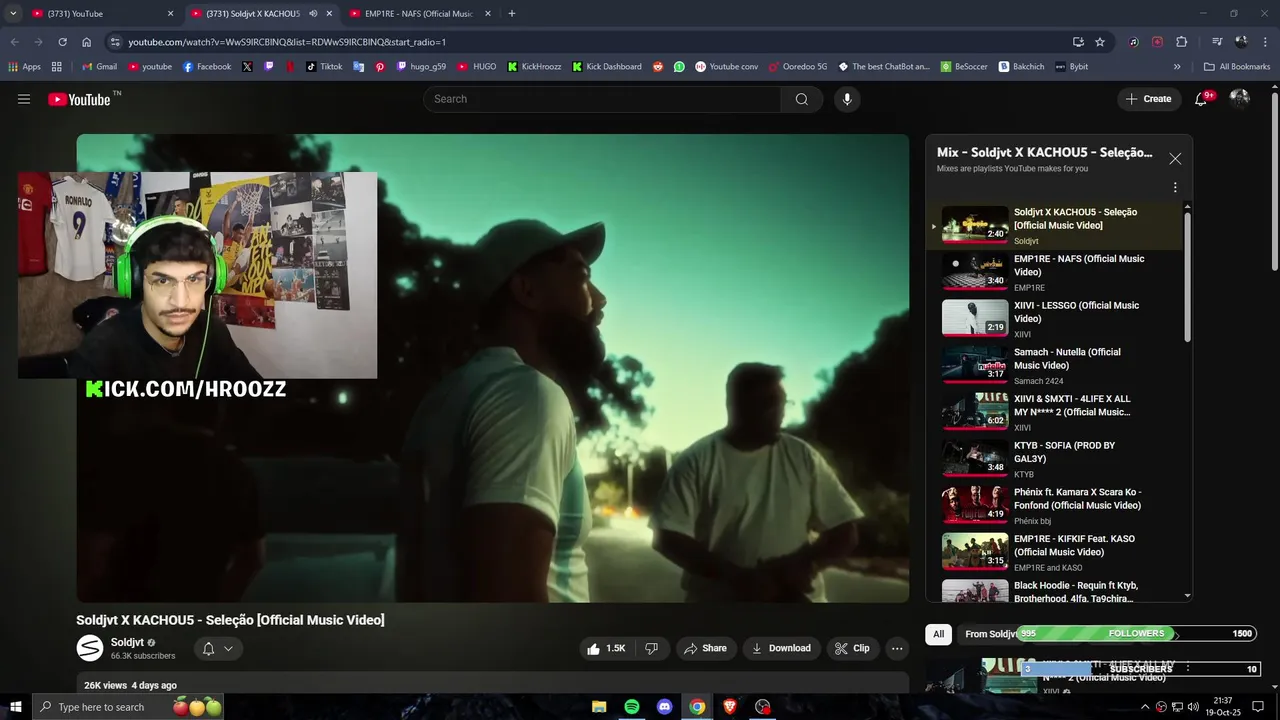This screenshot has width=1280, height=720.
Task: Expand the tab search chevron
Action: (x=13, y=14)
